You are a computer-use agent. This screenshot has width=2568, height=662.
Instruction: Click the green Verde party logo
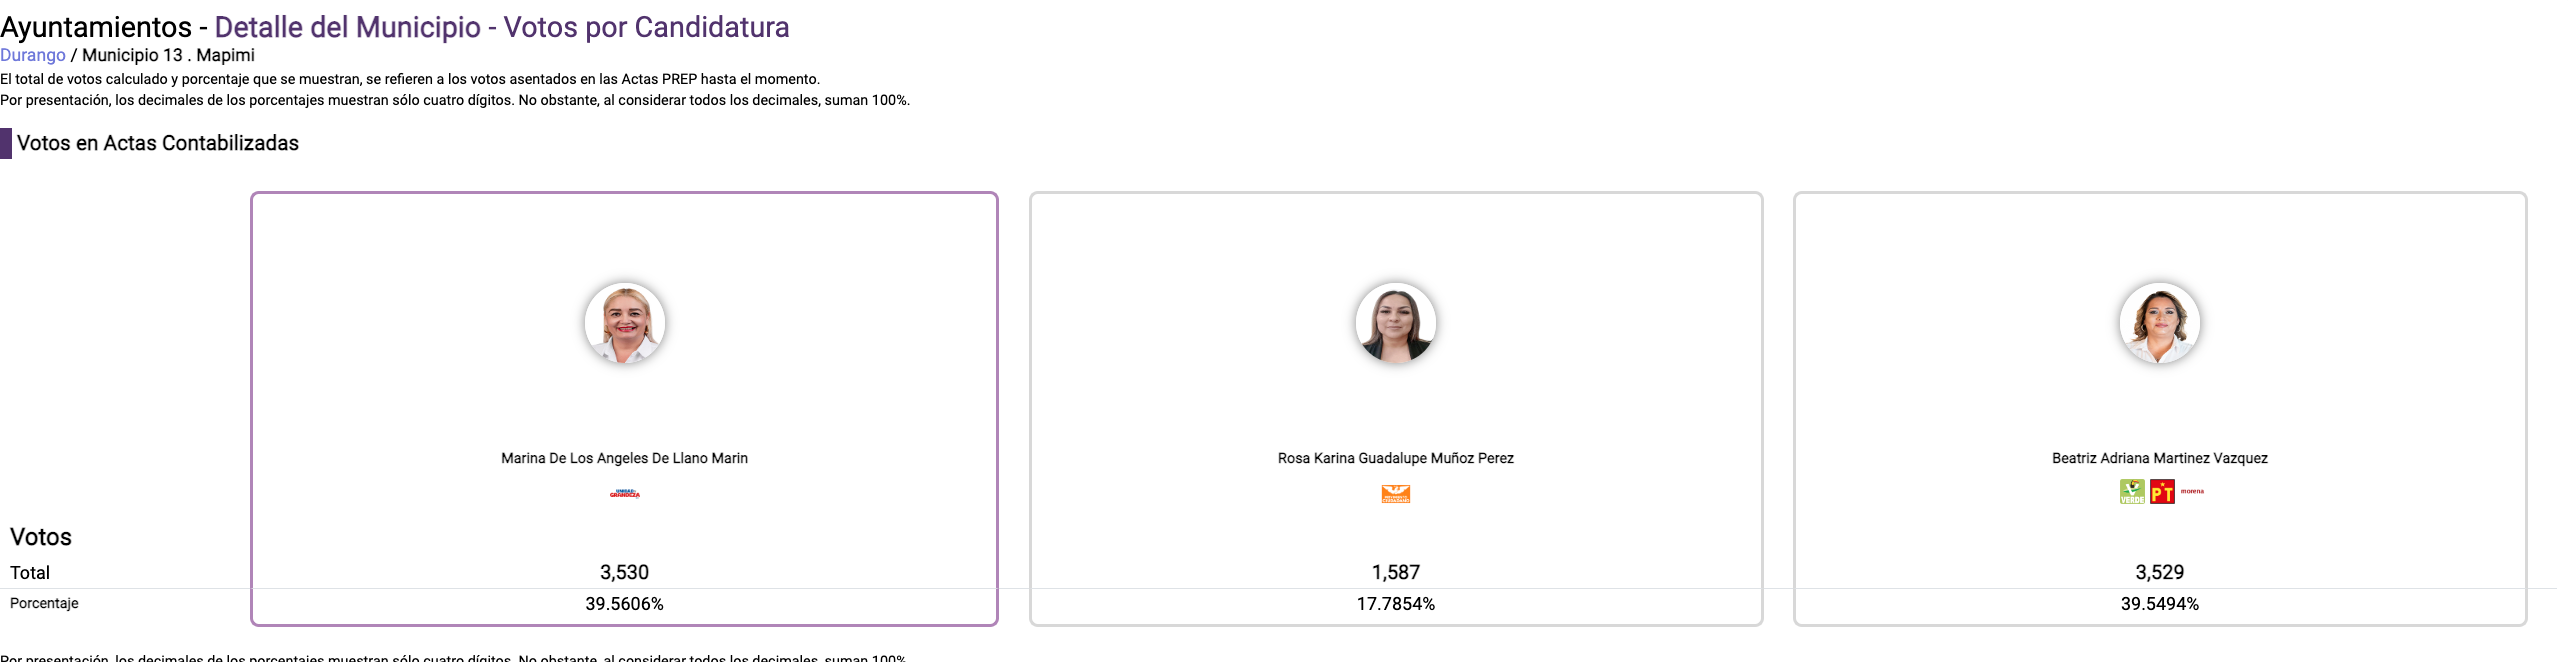click(2132, 491)
